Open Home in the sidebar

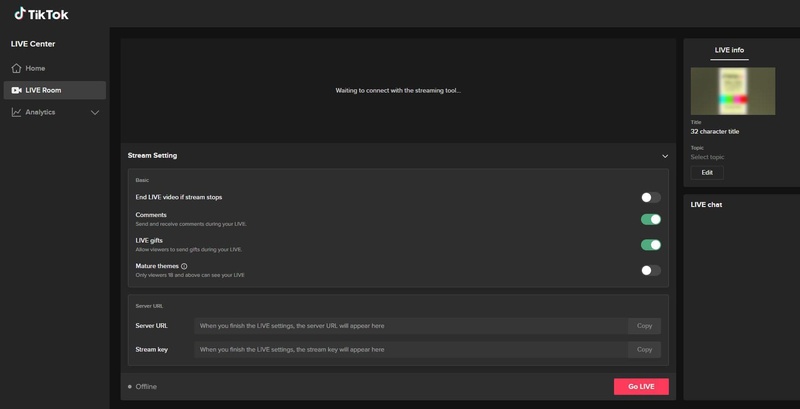pyautogui.click(x=35, y=68)
